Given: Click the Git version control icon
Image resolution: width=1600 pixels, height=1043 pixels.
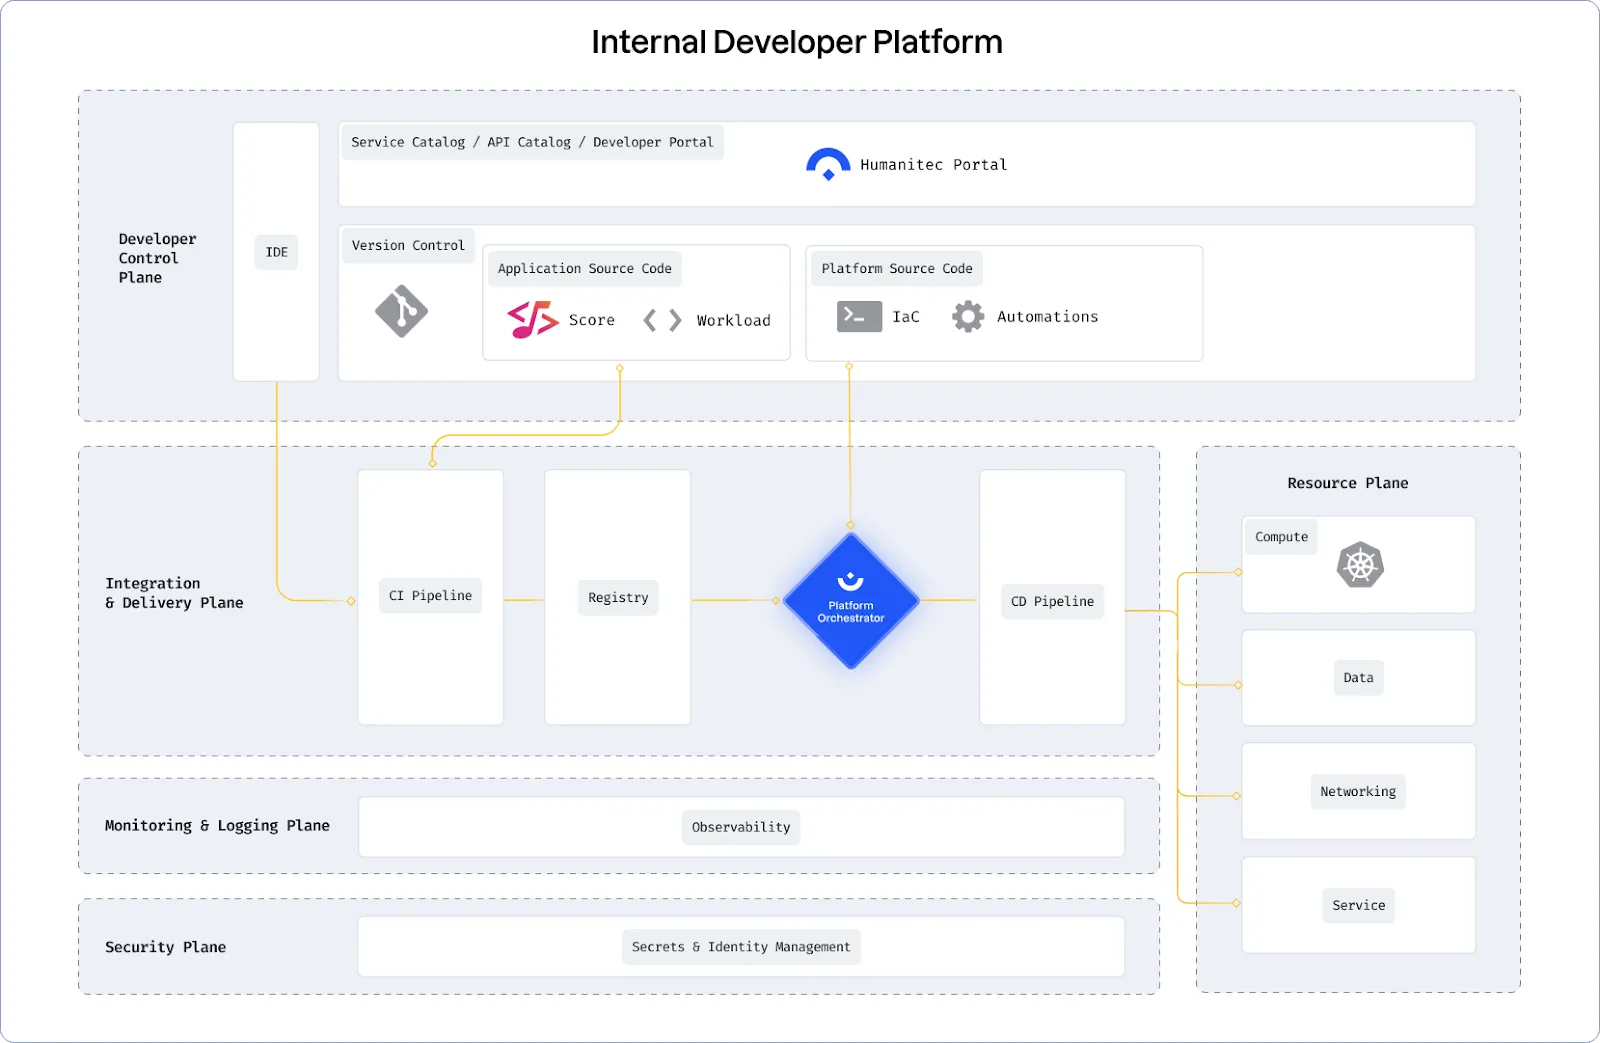Looking at the screenshot, I should click(x=401, y=312).
